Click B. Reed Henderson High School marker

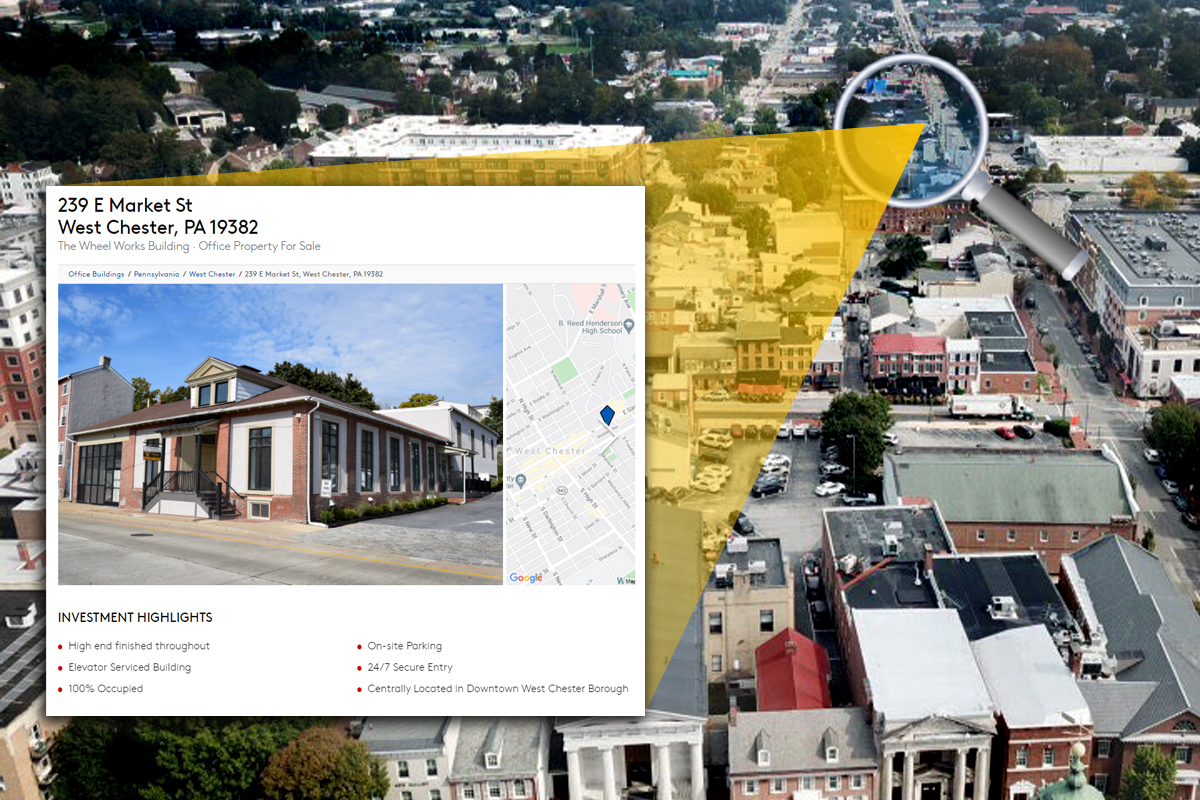click(x=628, y=325)
